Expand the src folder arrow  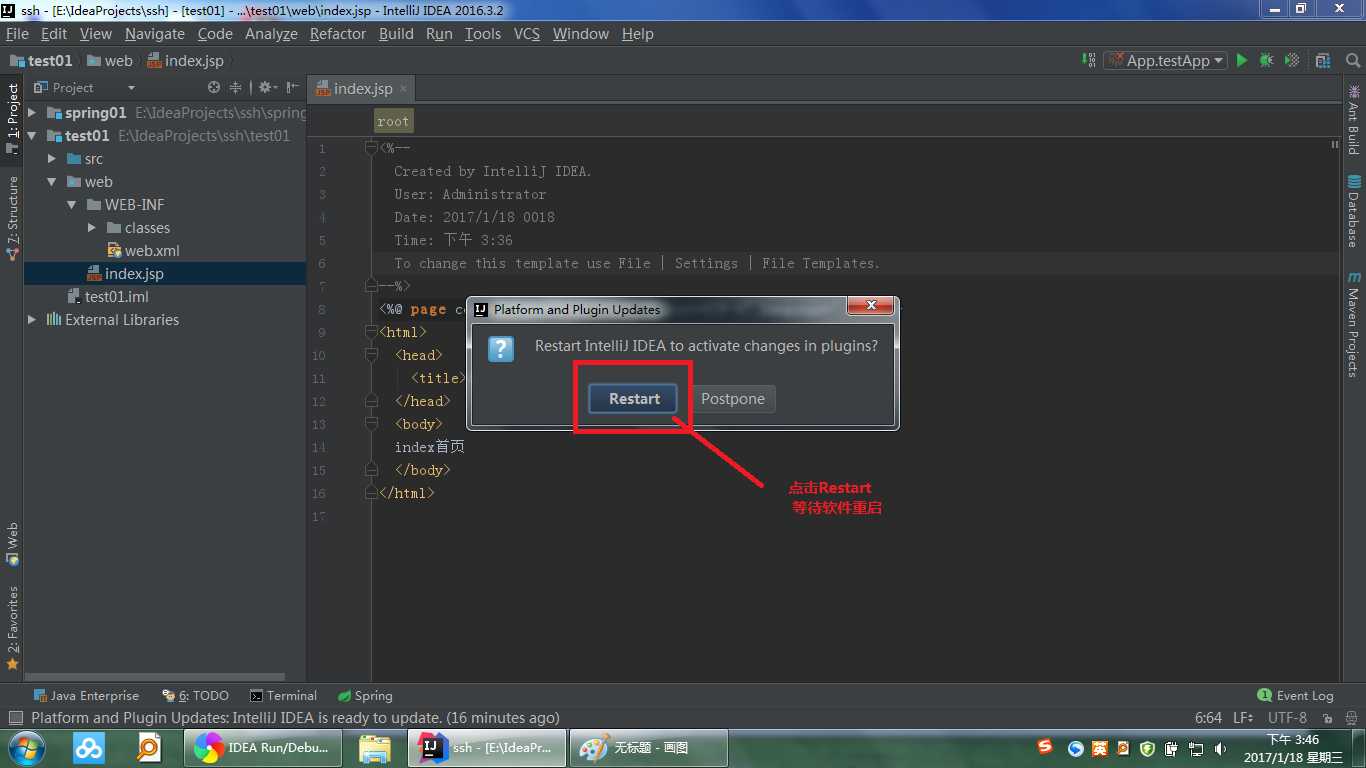[52, 159]
